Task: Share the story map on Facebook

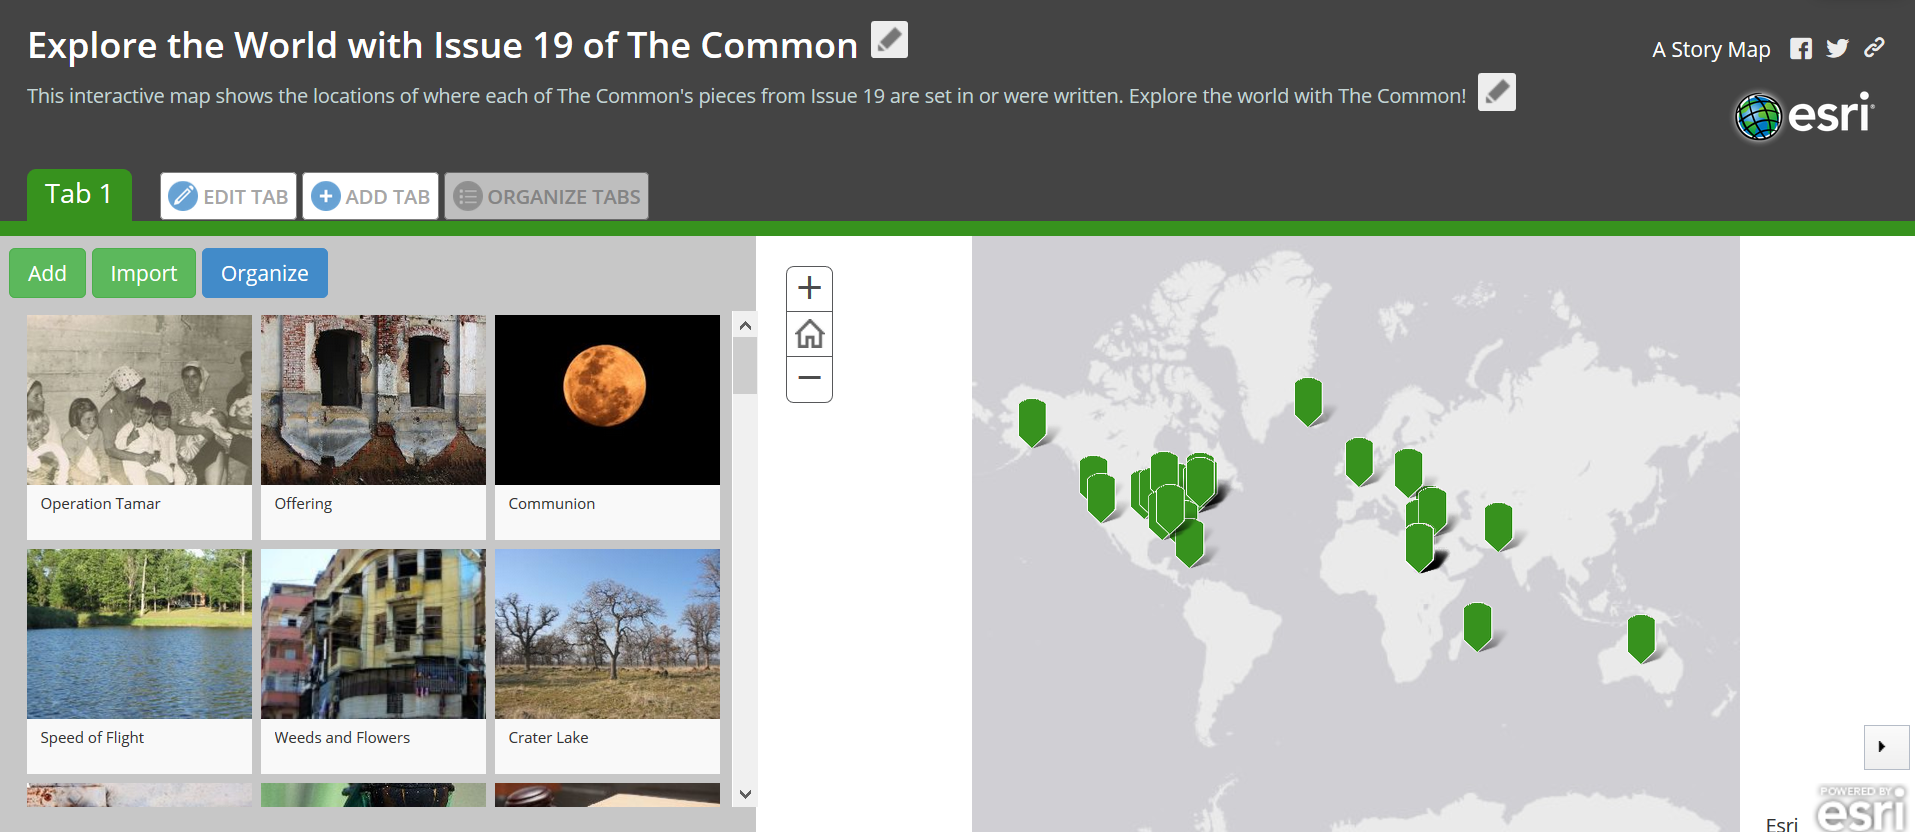Action: [1800, 49]
